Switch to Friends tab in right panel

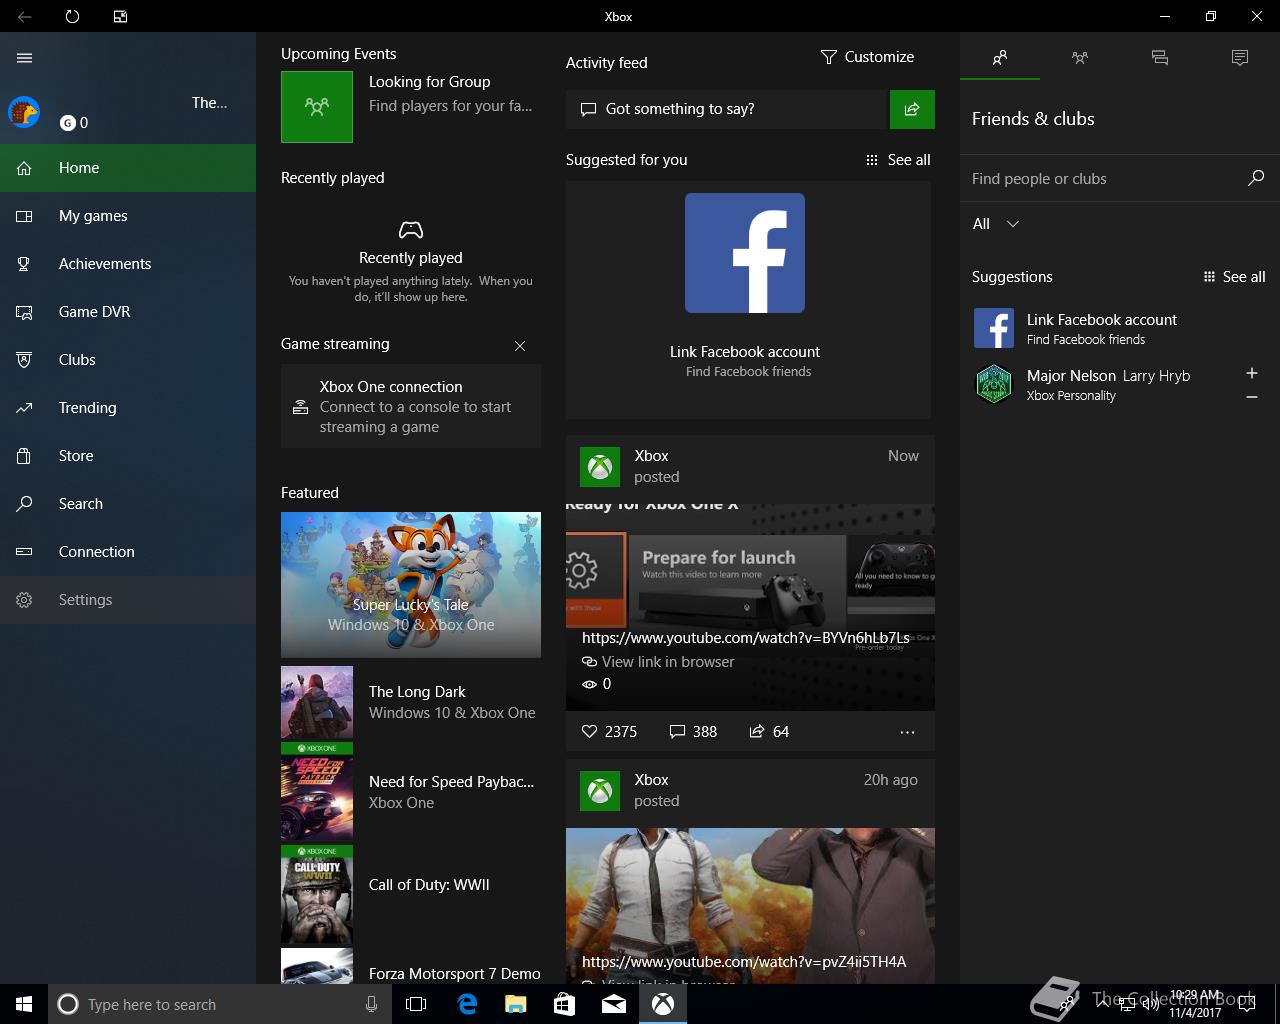[x=1000, y=58]
